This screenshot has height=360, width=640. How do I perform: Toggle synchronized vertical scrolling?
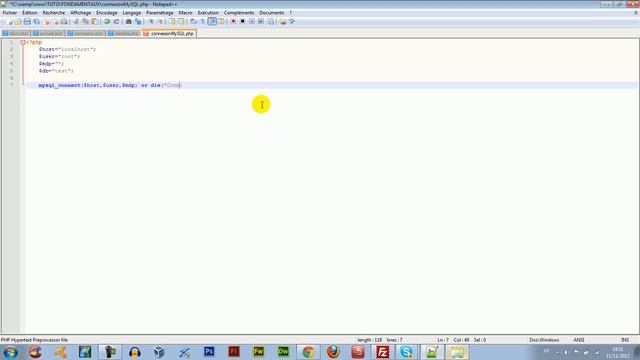pyautogui.click(x=172, y=22)
